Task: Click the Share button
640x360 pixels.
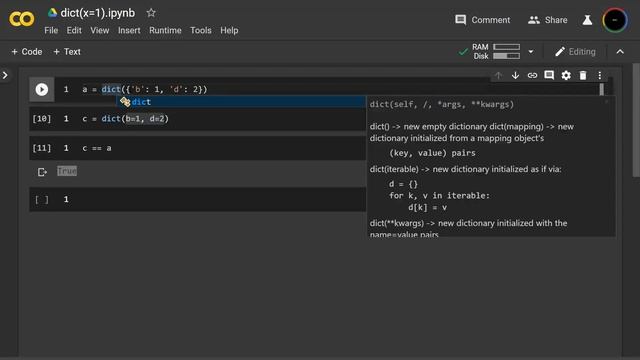Action: point(547,20)
